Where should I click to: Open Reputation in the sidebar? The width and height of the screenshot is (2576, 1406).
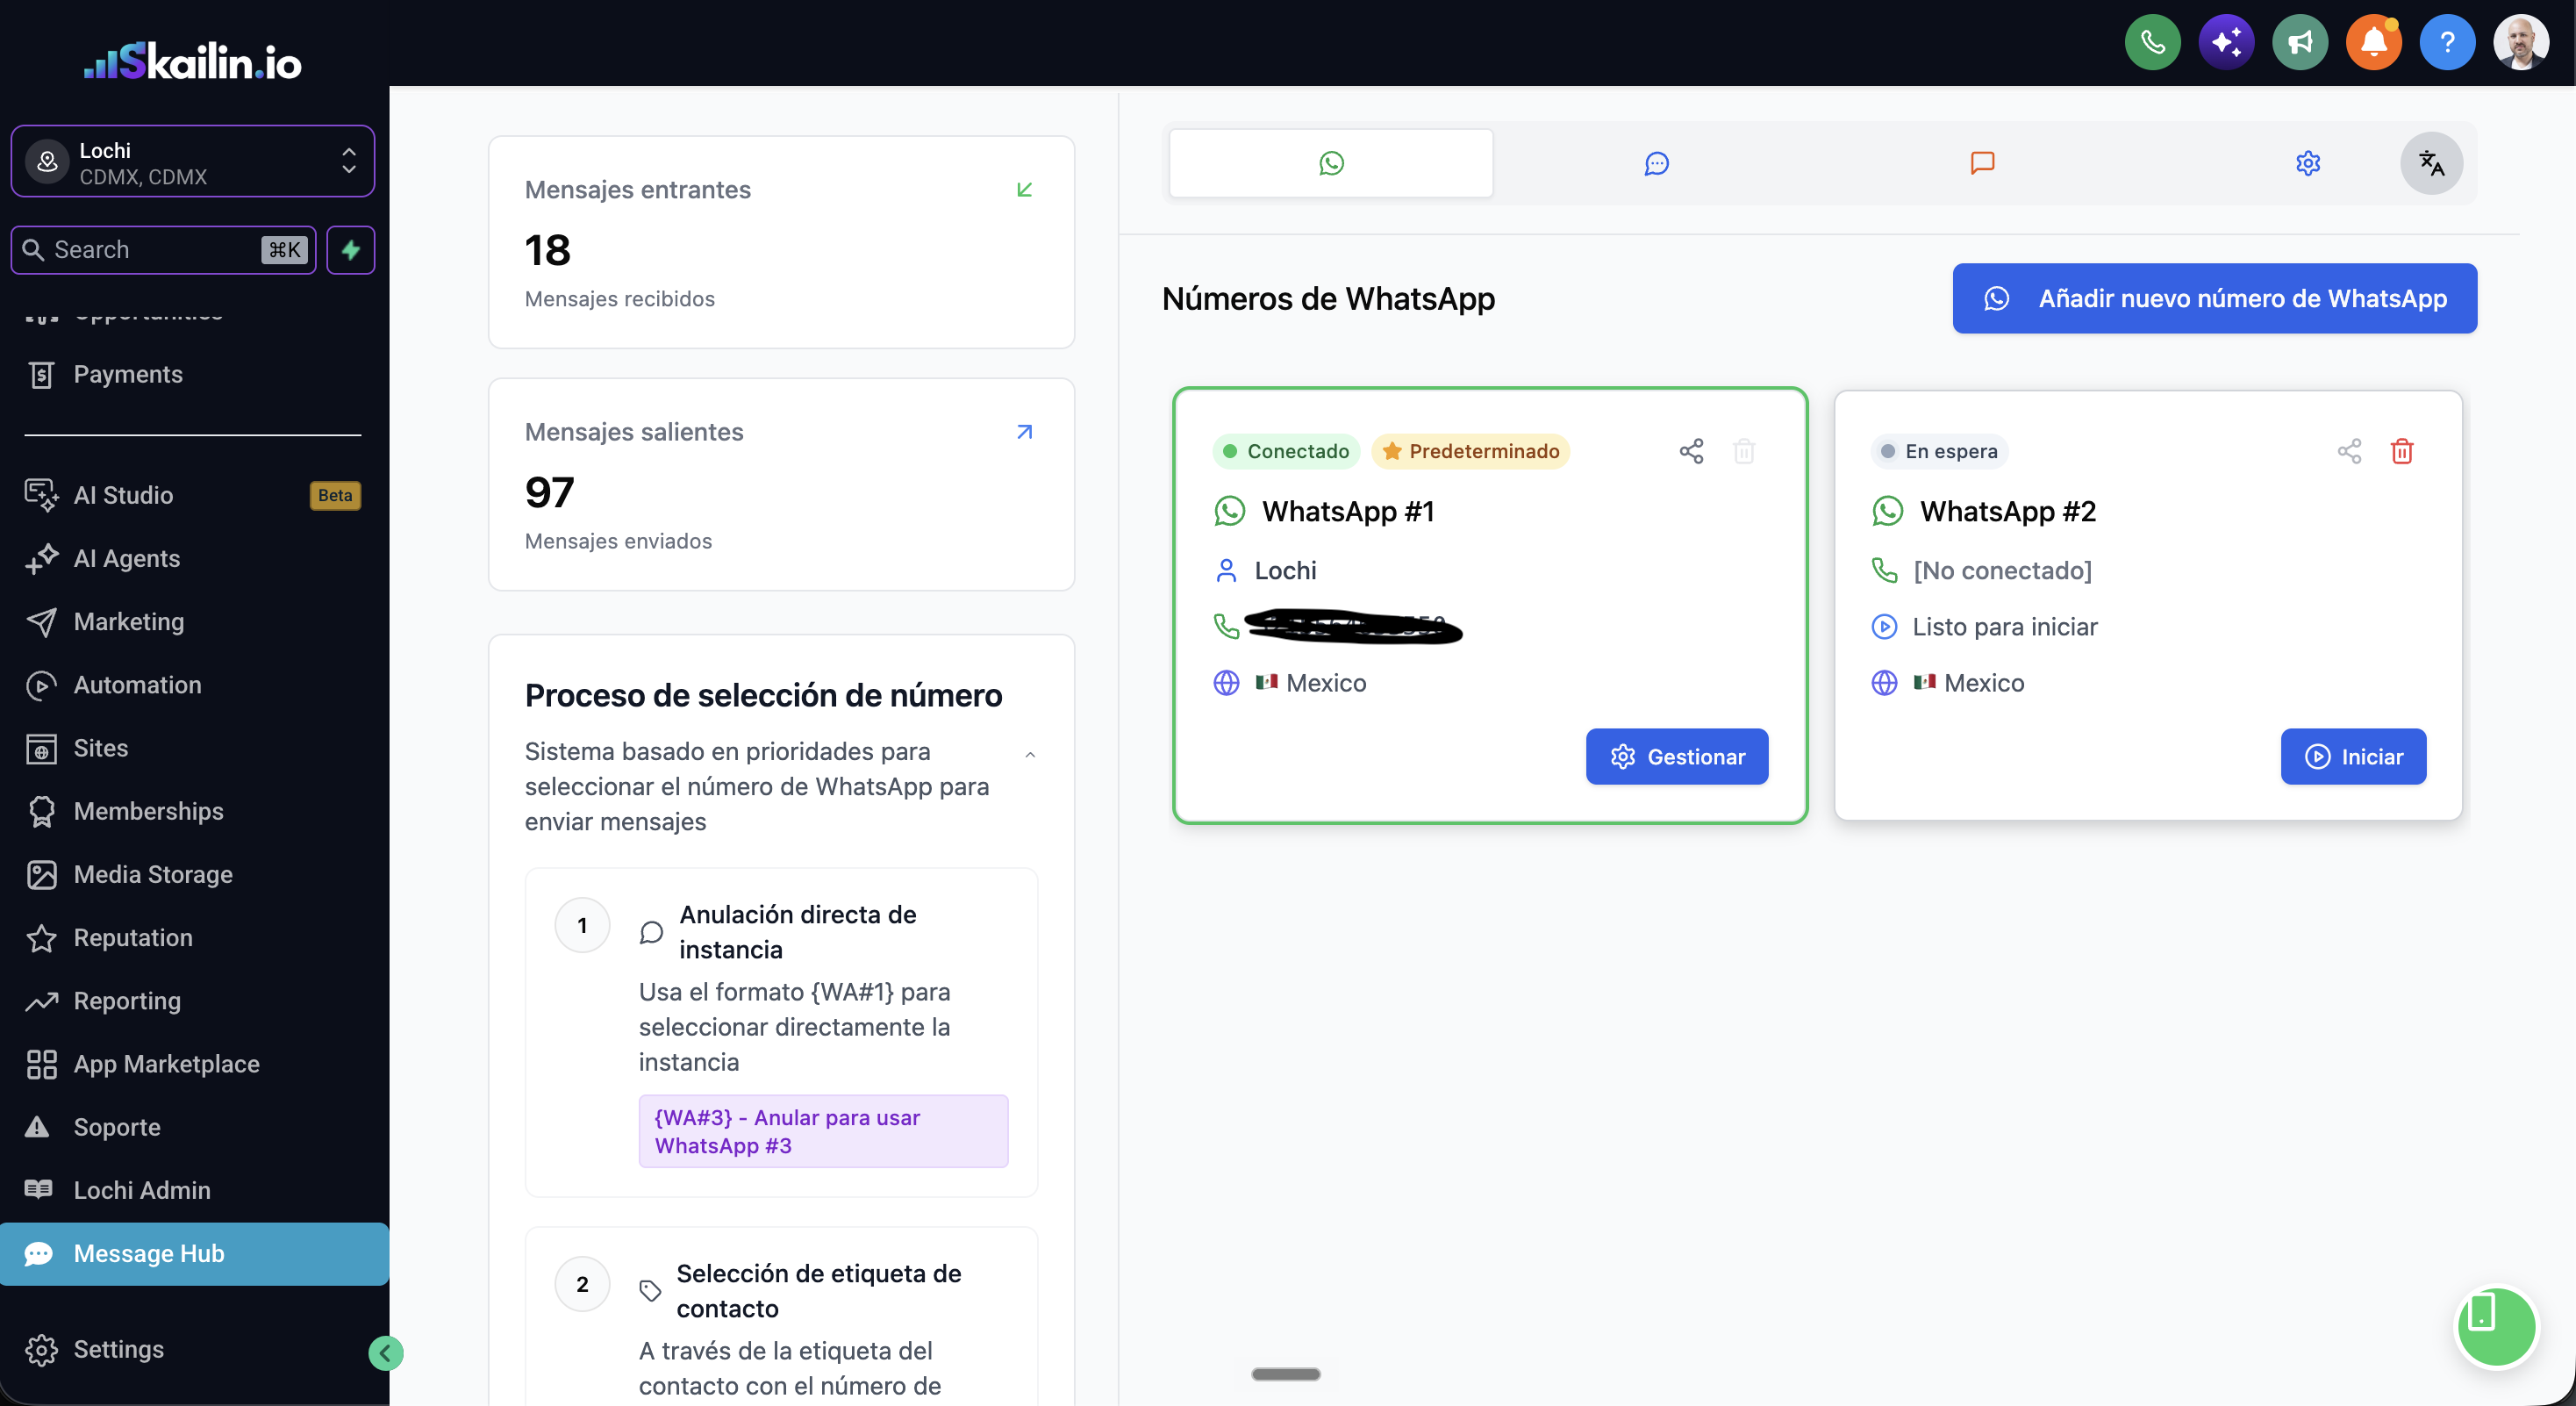[193, 937]
